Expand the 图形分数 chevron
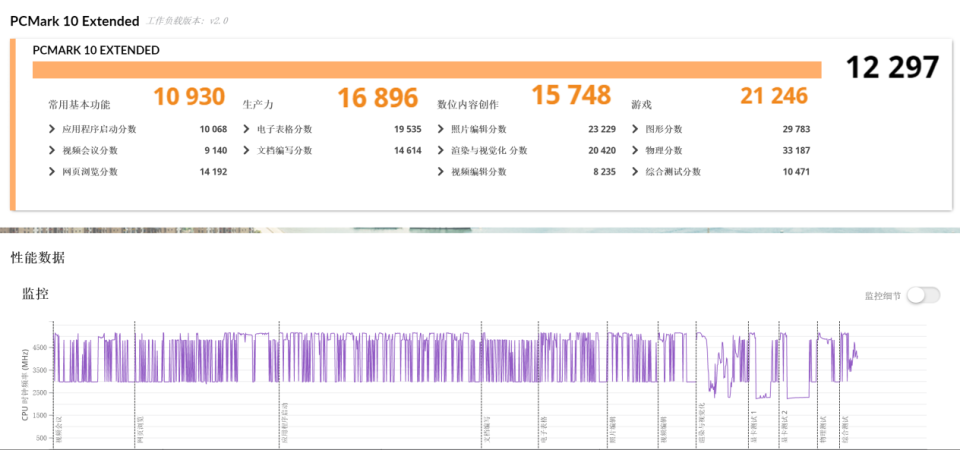This screenshot has height=450, width=960. click(635, 129)
